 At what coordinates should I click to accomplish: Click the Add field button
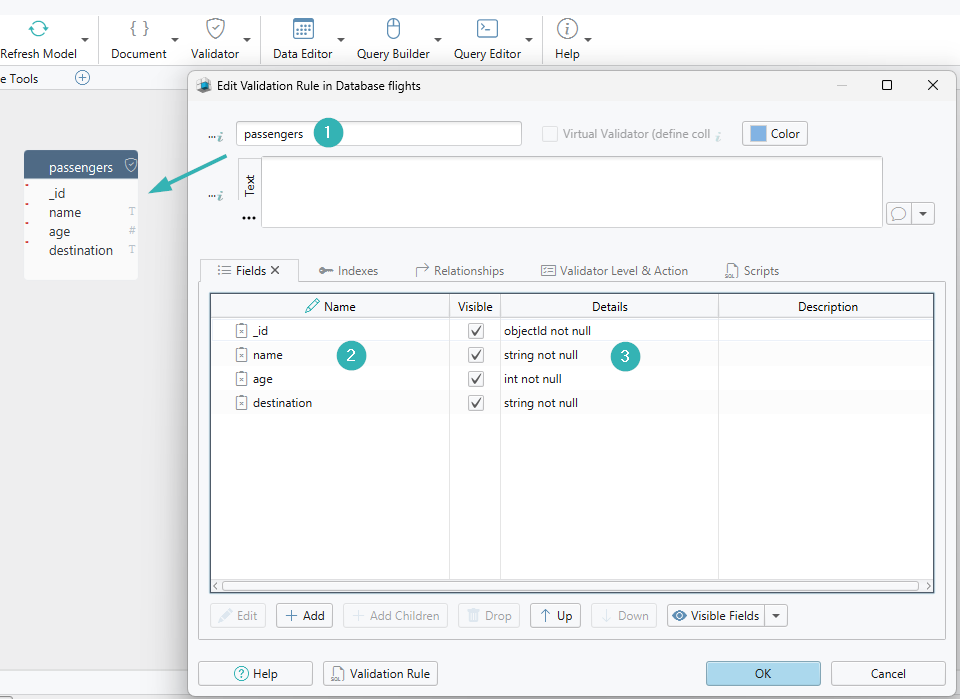click(x=304, y=615)
